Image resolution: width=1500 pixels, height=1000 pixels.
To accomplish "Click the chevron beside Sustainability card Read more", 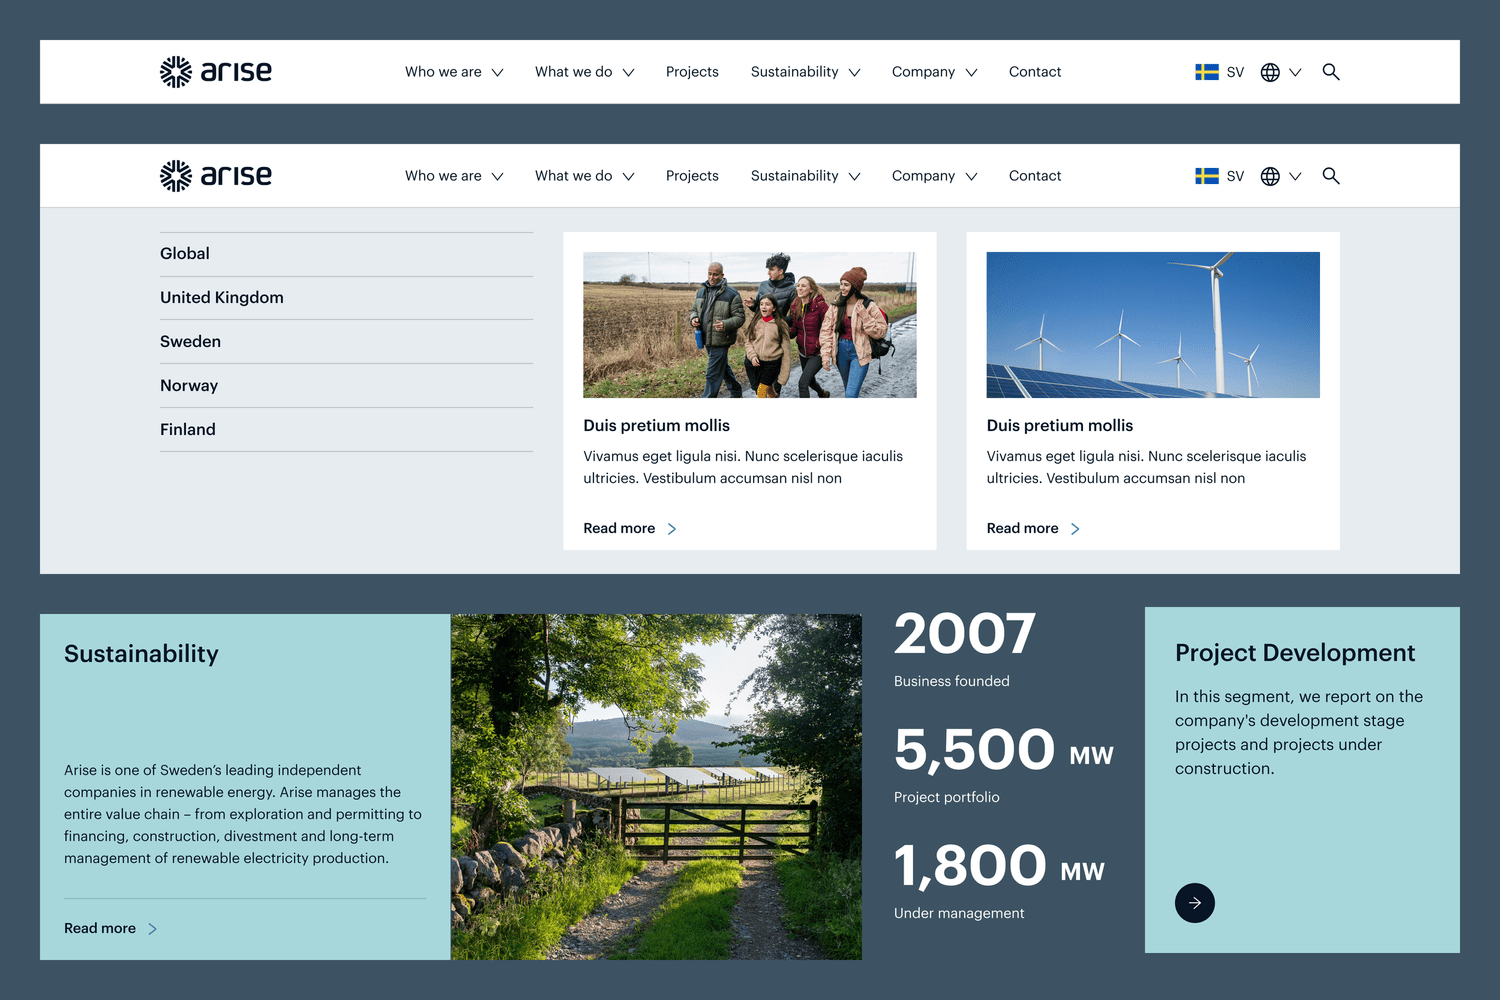I will (x=152, y=929).
